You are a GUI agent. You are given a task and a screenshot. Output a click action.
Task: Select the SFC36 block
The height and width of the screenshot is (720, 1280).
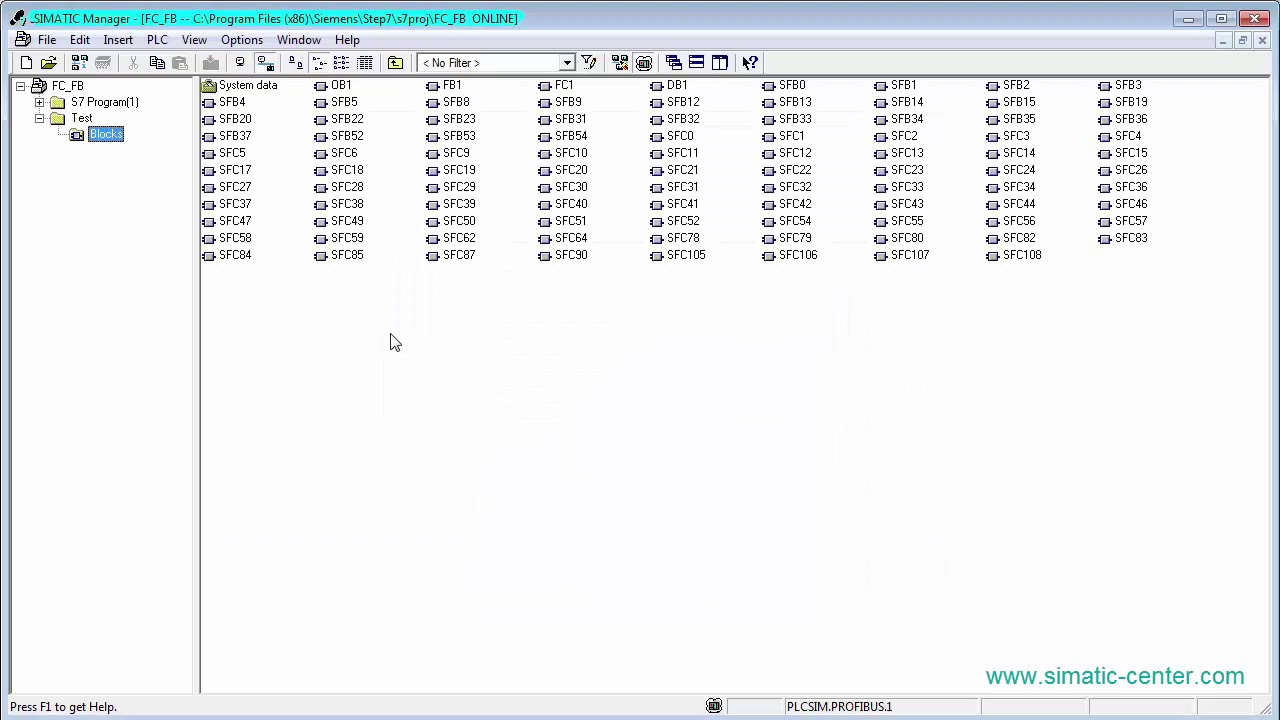1123,187
